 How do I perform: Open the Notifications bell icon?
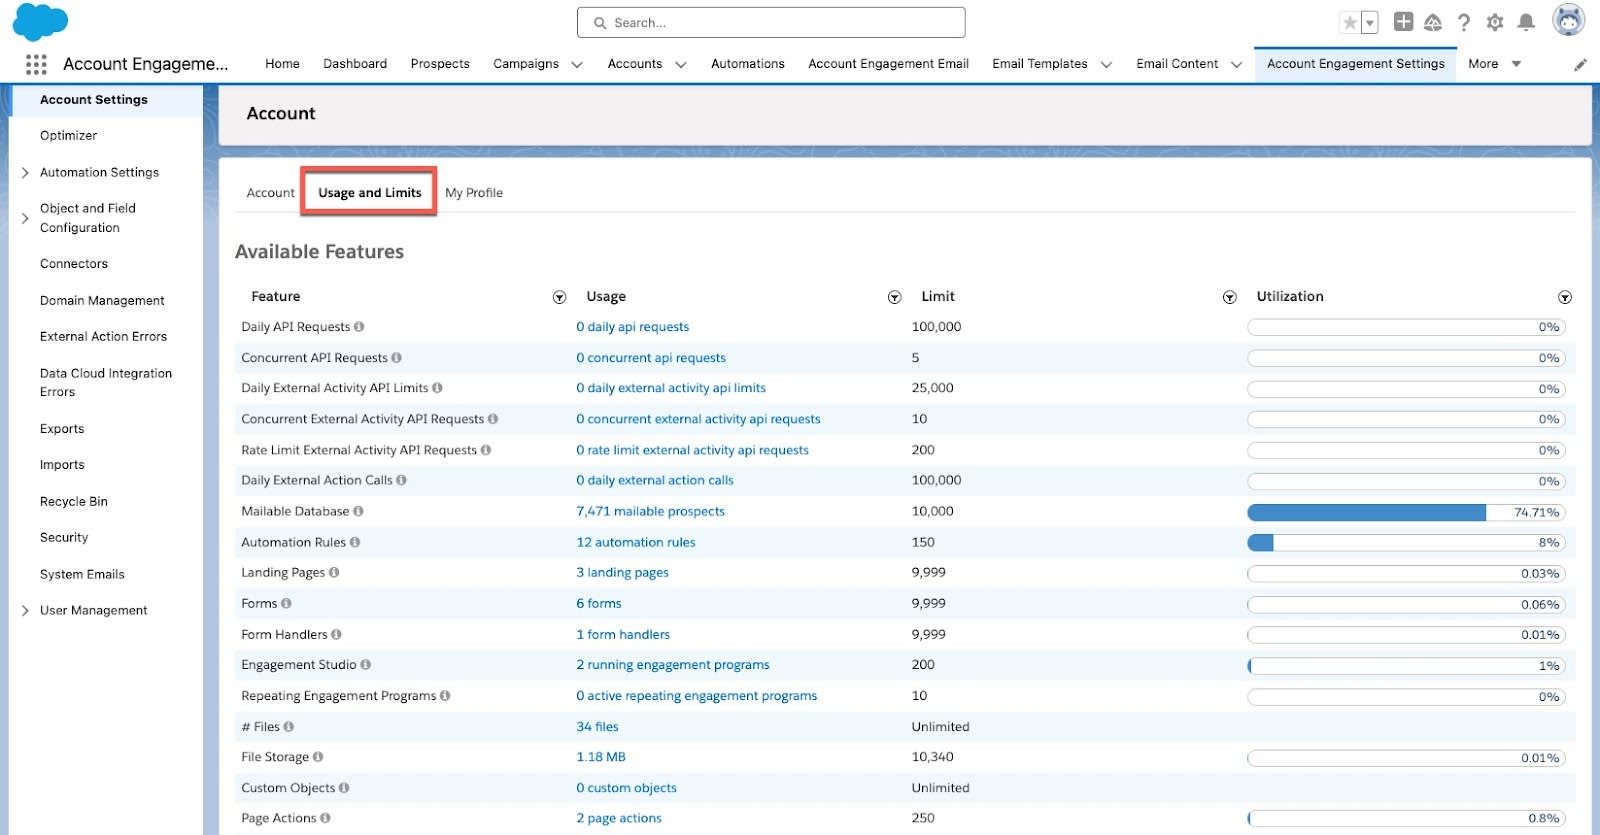(x=1526, y=22)
